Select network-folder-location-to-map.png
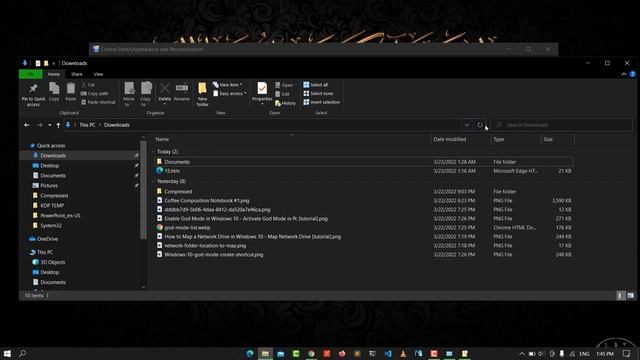 [363, 245]
